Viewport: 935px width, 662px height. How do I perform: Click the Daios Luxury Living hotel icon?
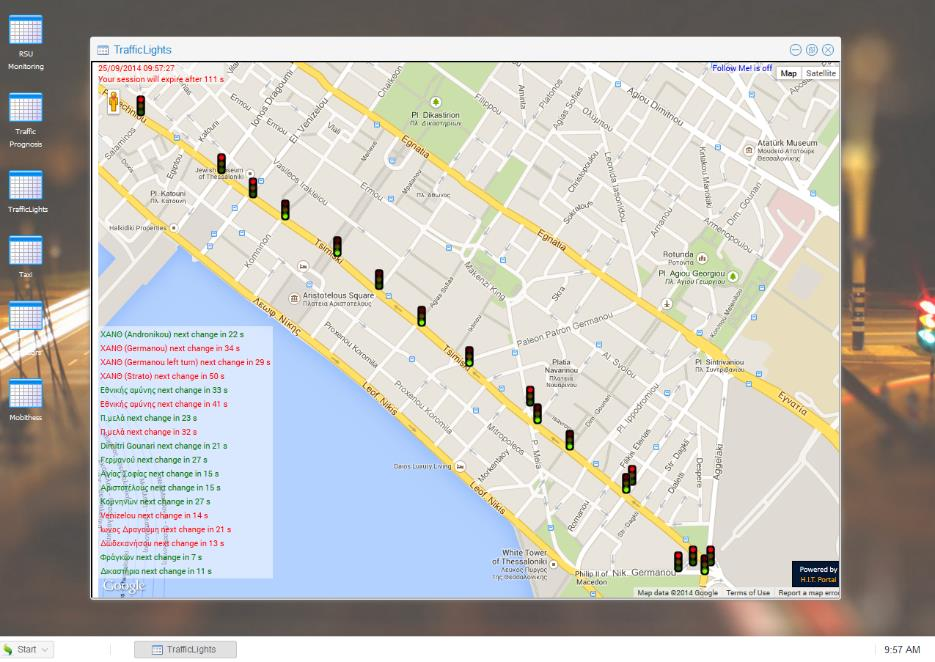(x=460, y=466)
